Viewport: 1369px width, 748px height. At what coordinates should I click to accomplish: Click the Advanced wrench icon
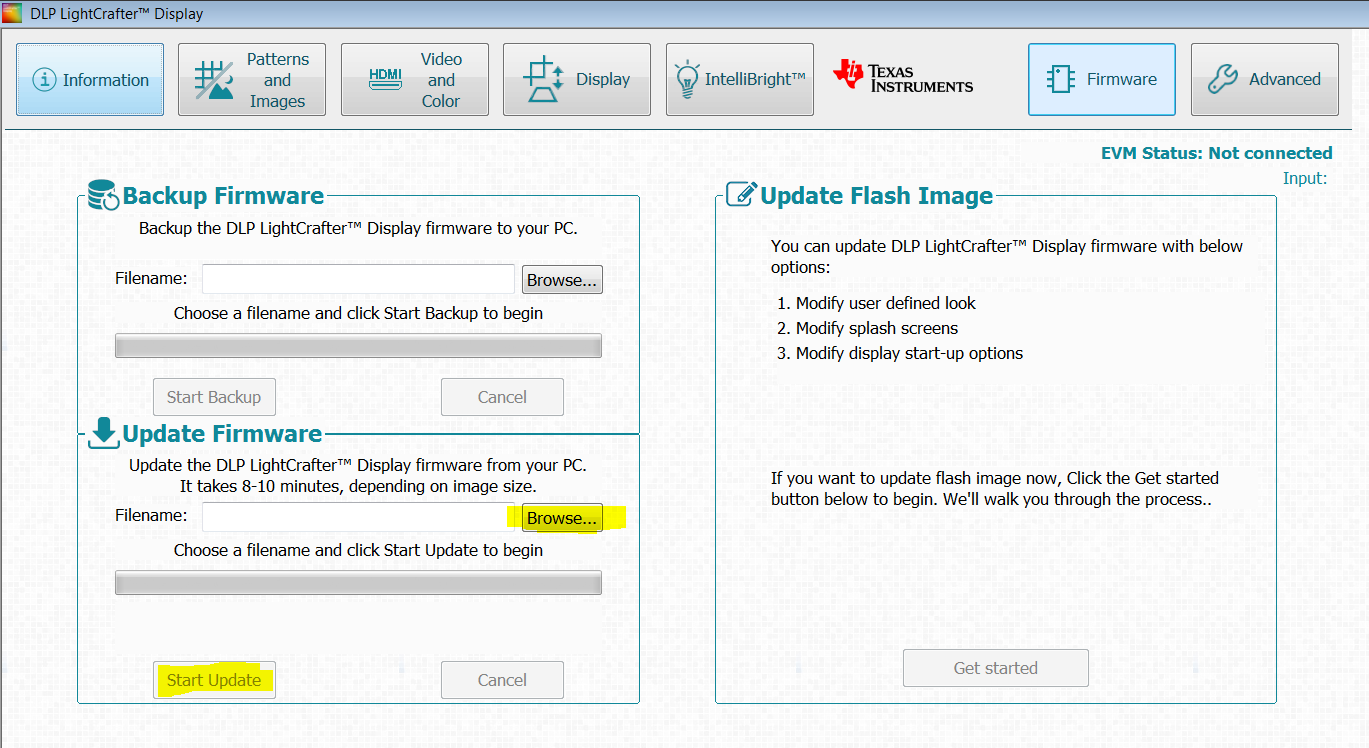[x=1222, y=80]
